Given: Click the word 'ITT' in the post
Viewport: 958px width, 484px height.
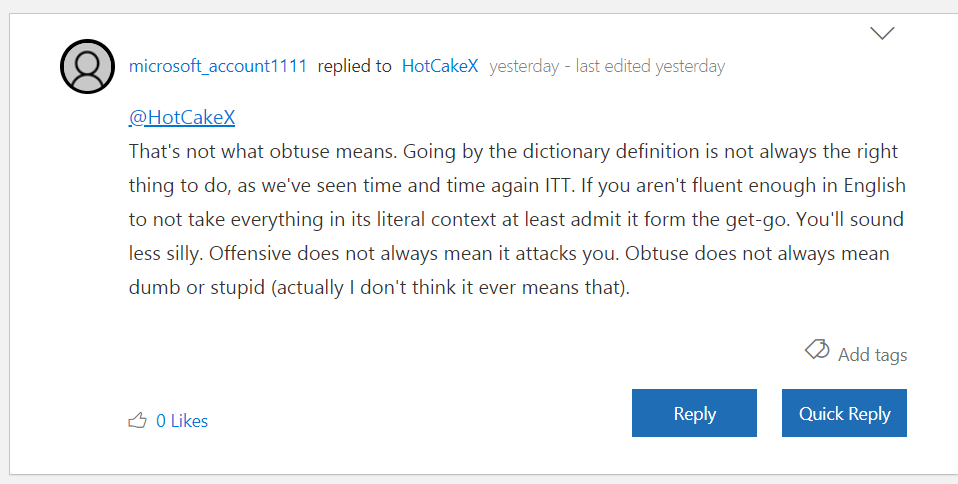Looking at the screenshot, I should [x=560, y=185].
